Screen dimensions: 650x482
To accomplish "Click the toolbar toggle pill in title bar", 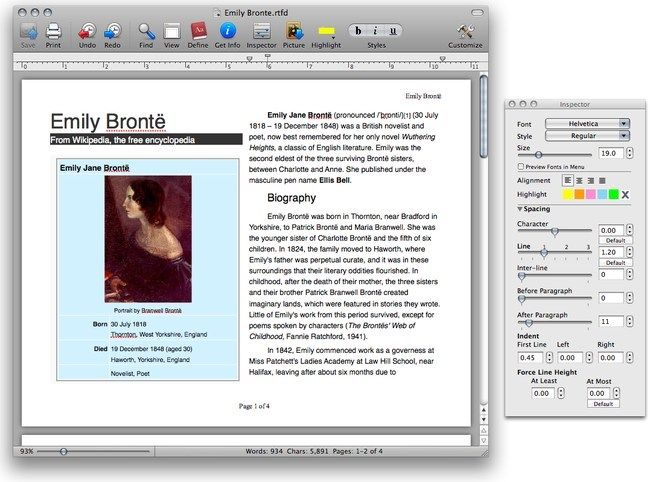I will point(478,12).
